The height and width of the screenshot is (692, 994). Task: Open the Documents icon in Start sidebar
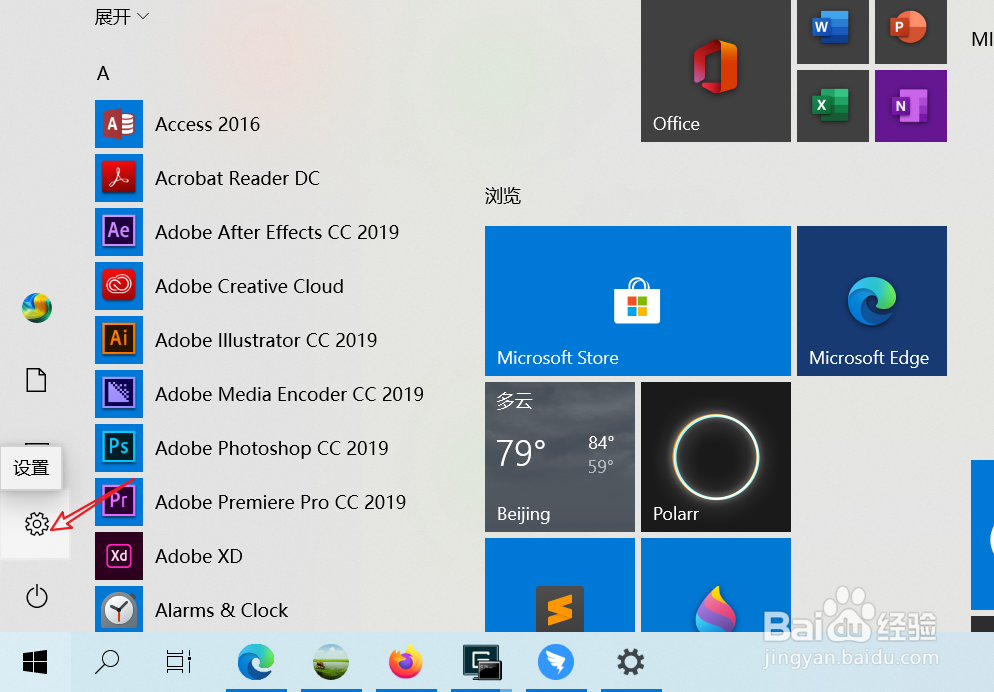36,380
